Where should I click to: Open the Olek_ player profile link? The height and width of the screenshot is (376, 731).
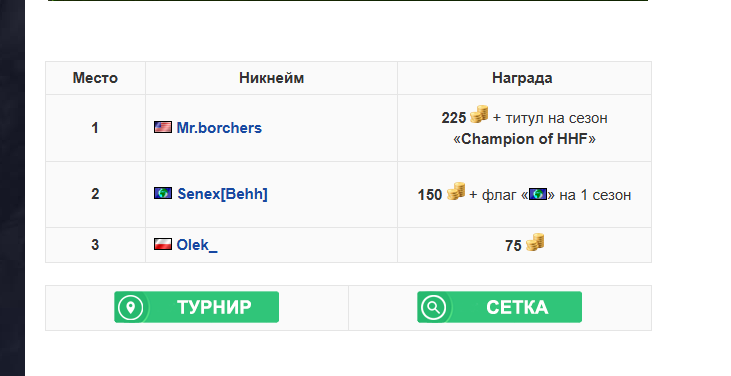tap(197, 245)
